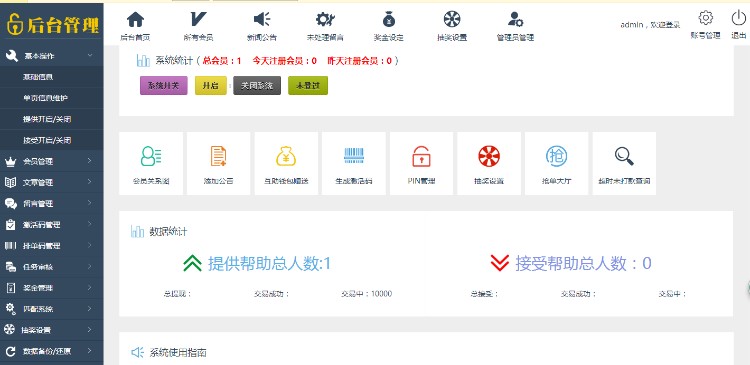Open 奖金设定 money bag icon in top bar
The image size is (750, 365).
[x=389, y=19]
